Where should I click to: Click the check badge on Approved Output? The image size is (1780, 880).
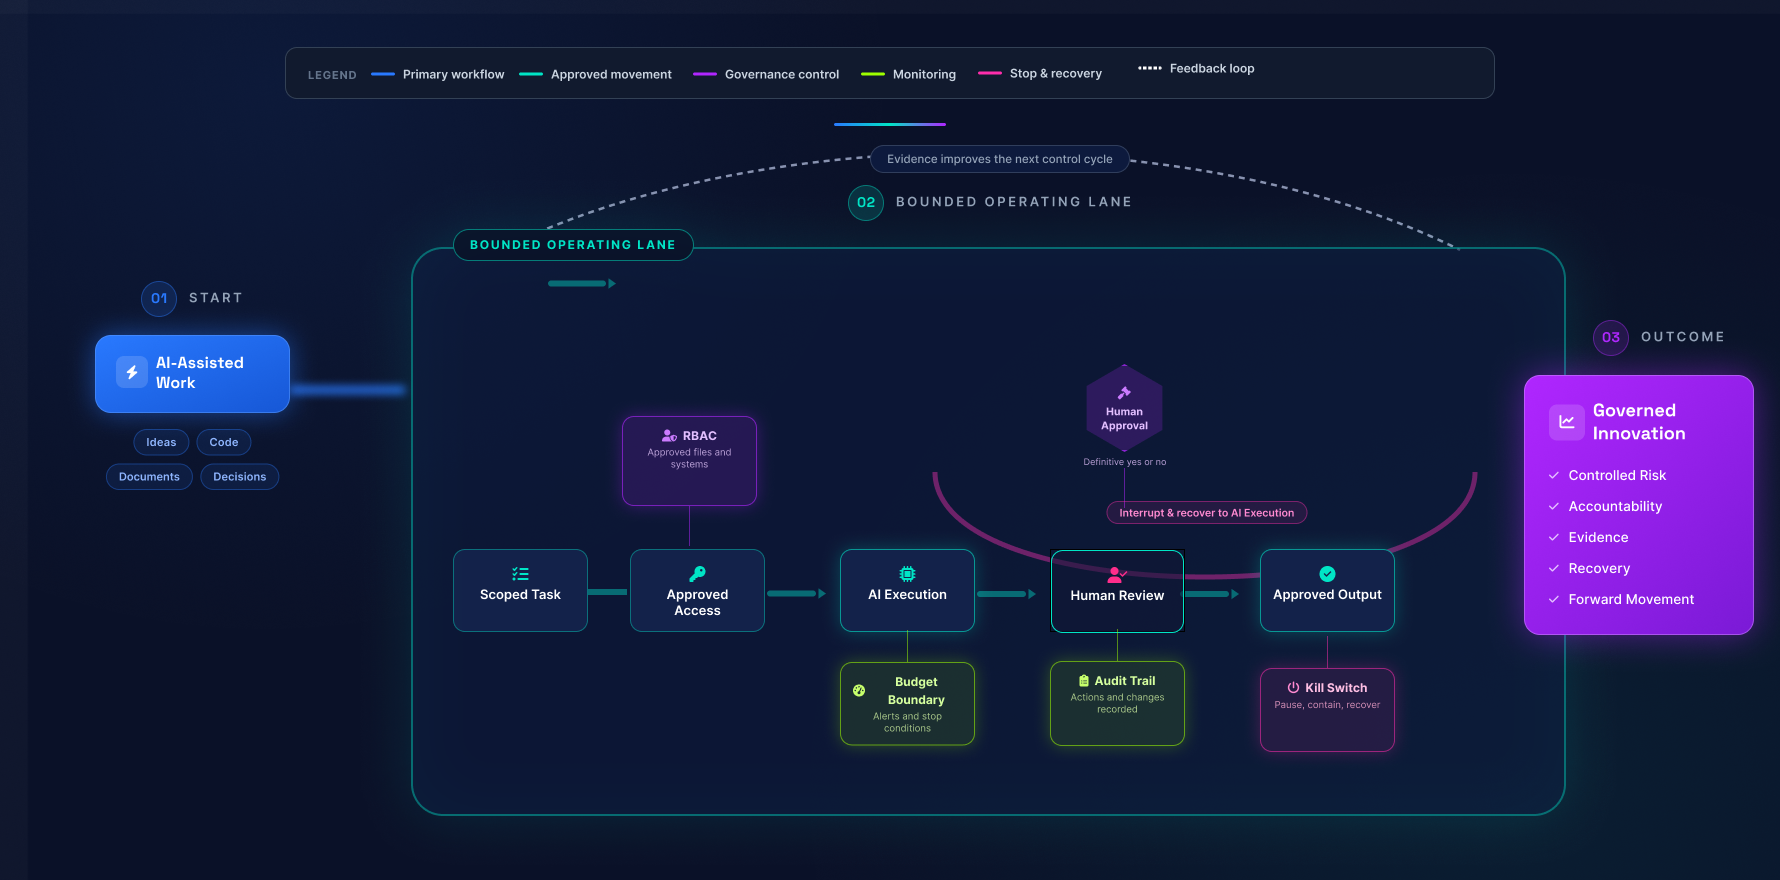[1327, 574]
